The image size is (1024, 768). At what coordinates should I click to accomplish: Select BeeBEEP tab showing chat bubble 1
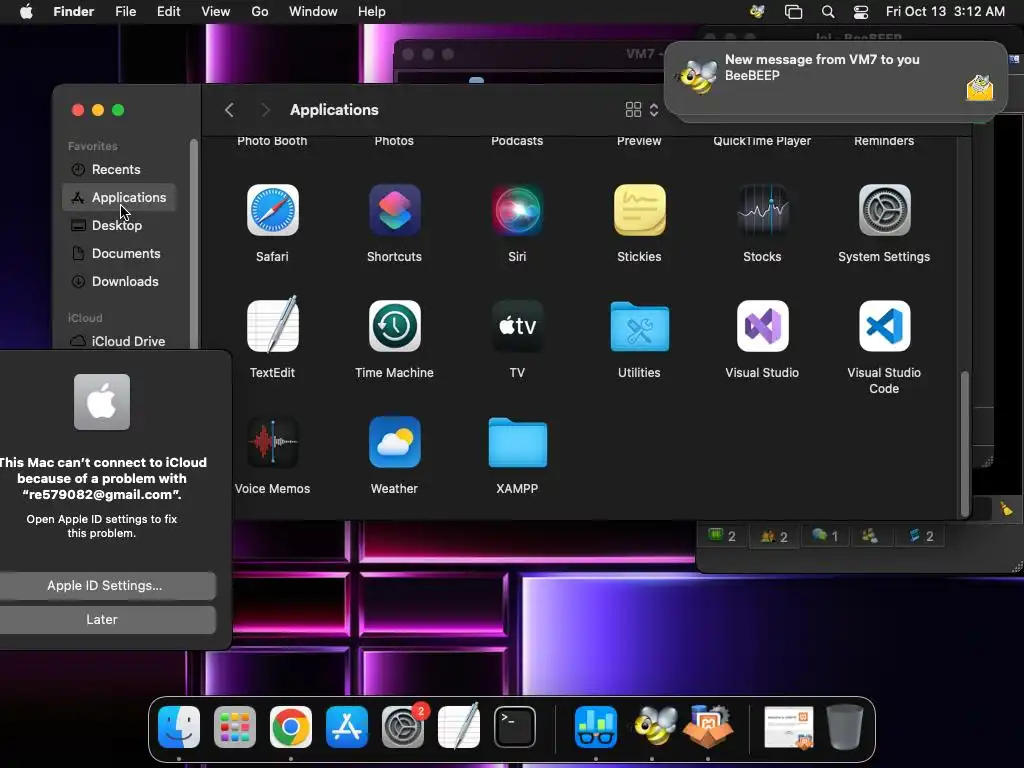825,536
